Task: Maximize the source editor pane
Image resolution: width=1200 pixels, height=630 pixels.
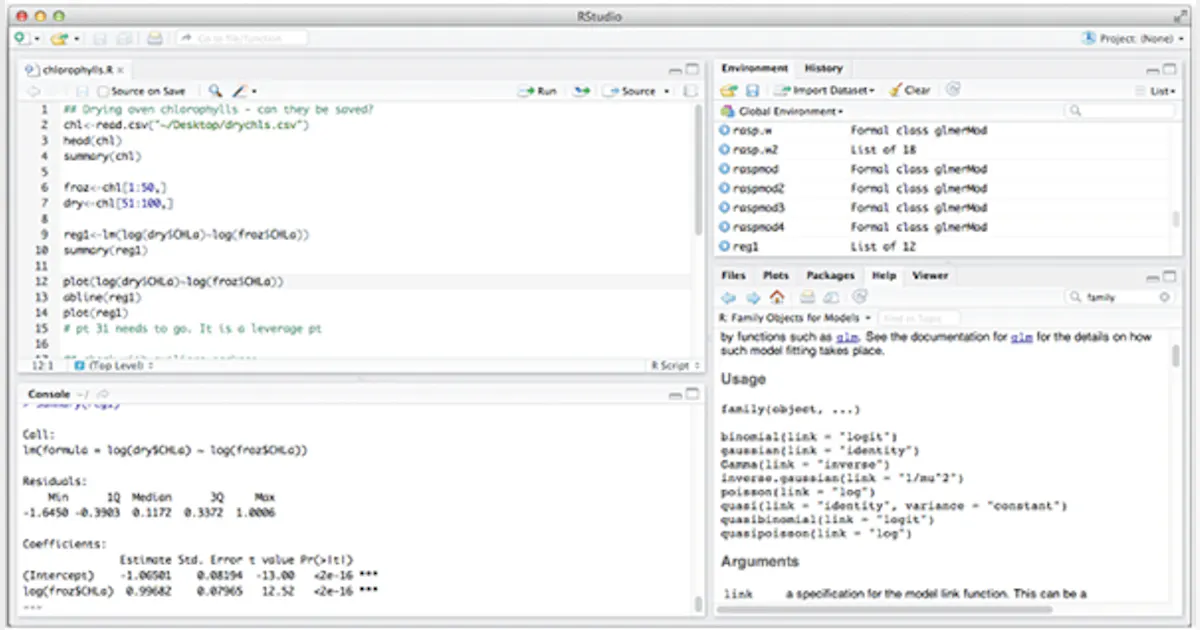Action: click(x=692, y=69)
